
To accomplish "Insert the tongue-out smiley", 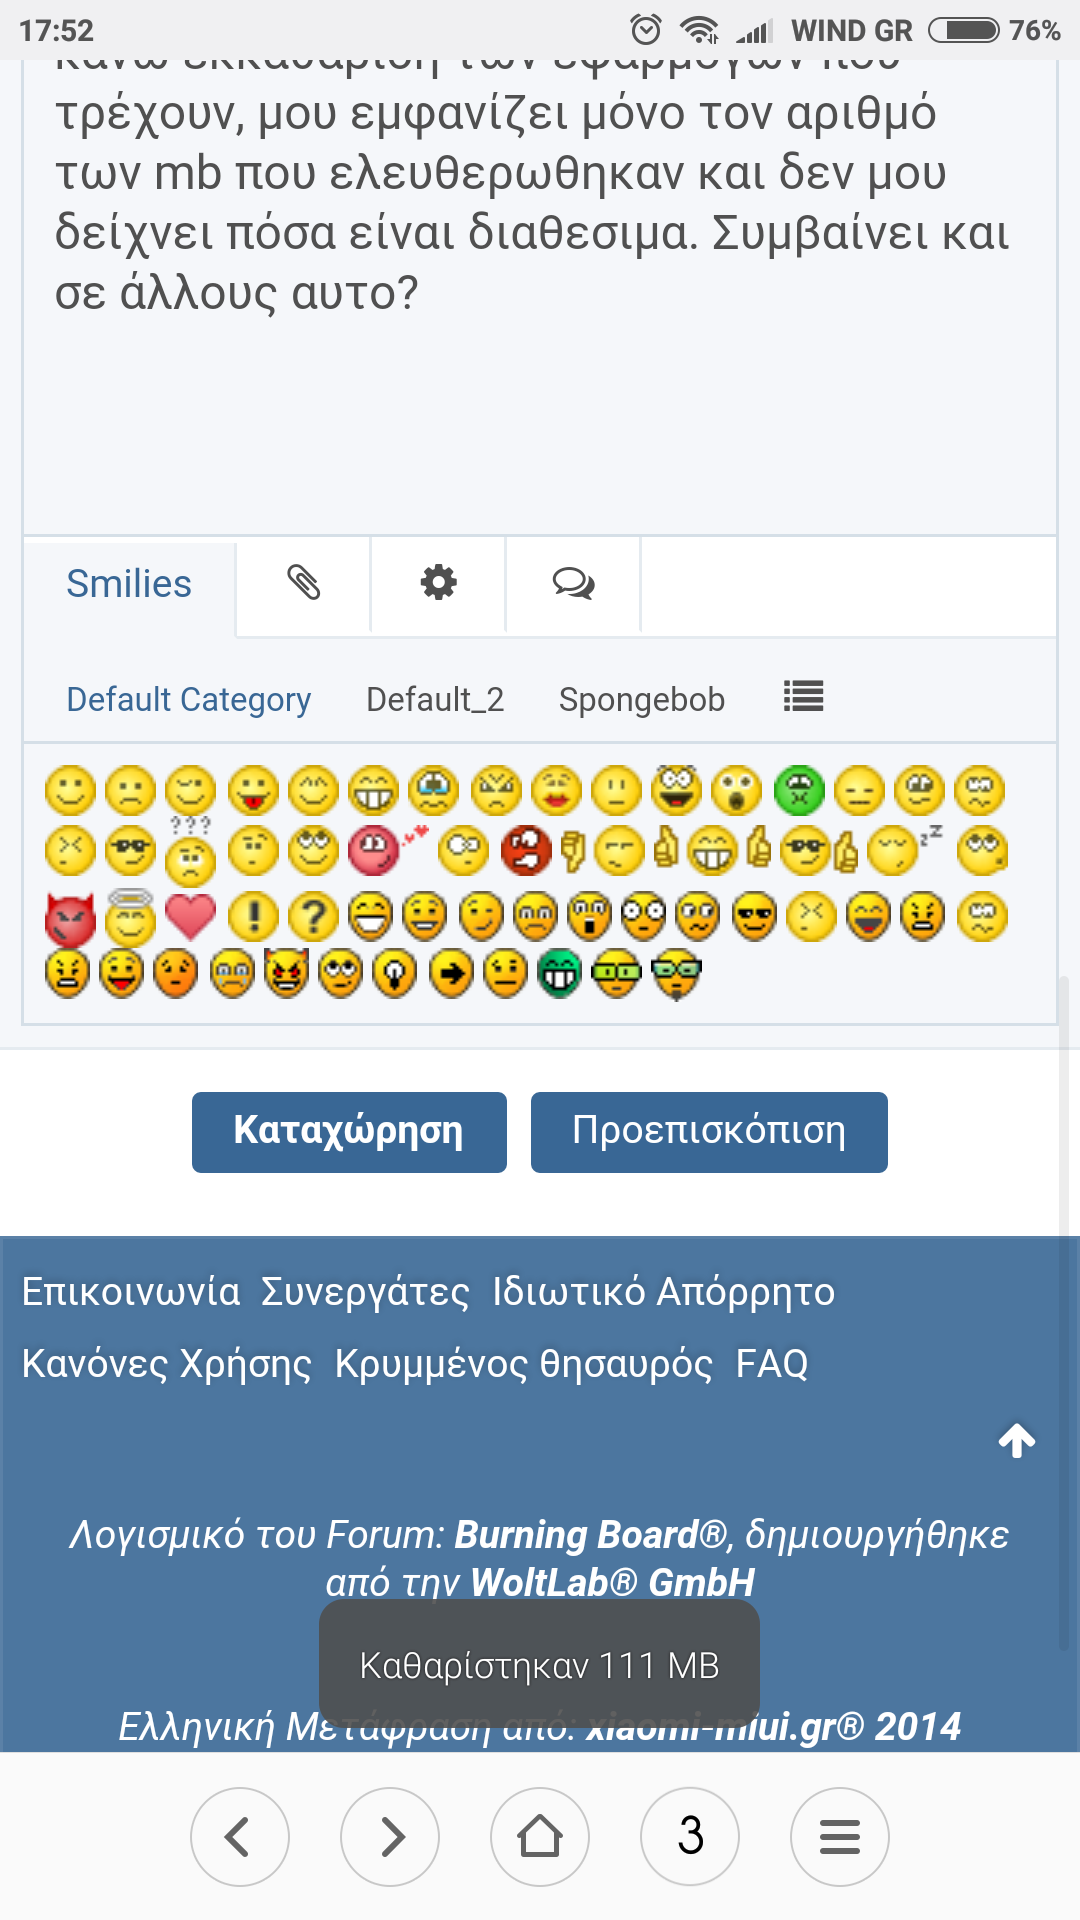I will click(x=253, y=791).
